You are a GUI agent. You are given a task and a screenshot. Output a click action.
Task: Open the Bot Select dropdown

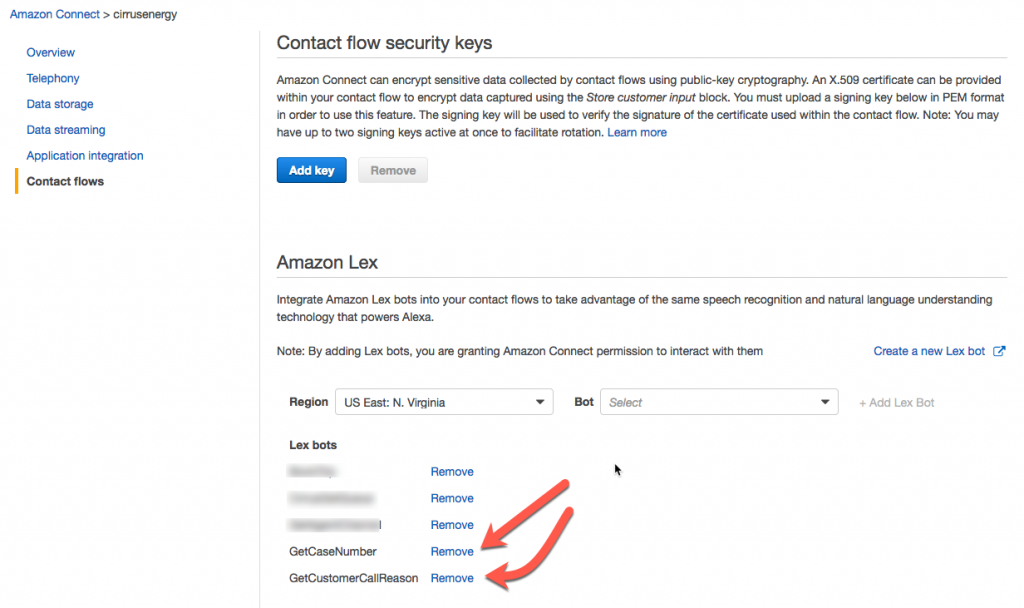[719, 402]
